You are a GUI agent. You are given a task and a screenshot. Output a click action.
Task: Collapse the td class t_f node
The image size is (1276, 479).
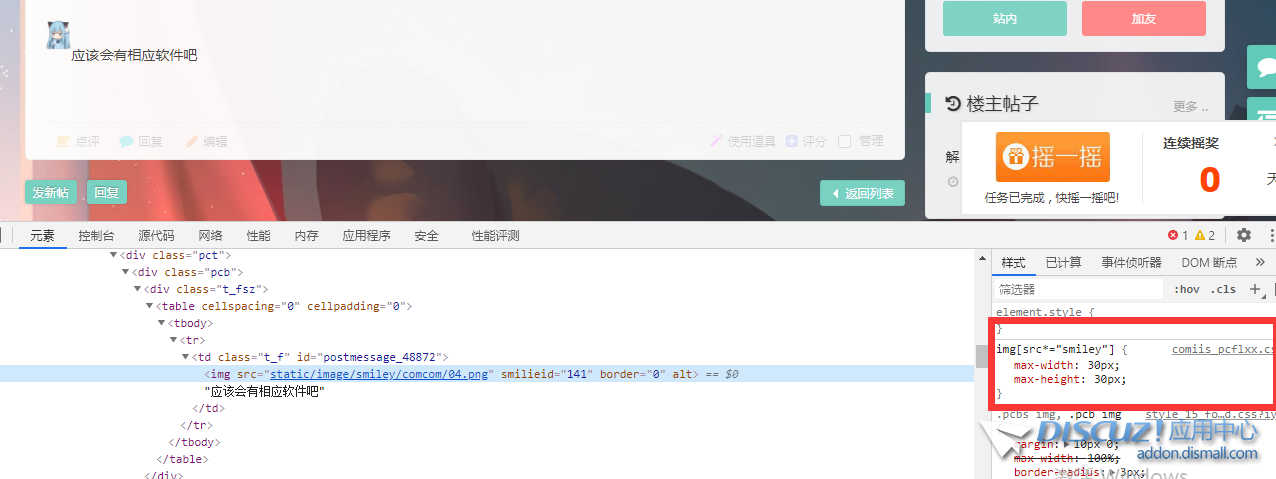pyautogui.click(x=186, y=357)
